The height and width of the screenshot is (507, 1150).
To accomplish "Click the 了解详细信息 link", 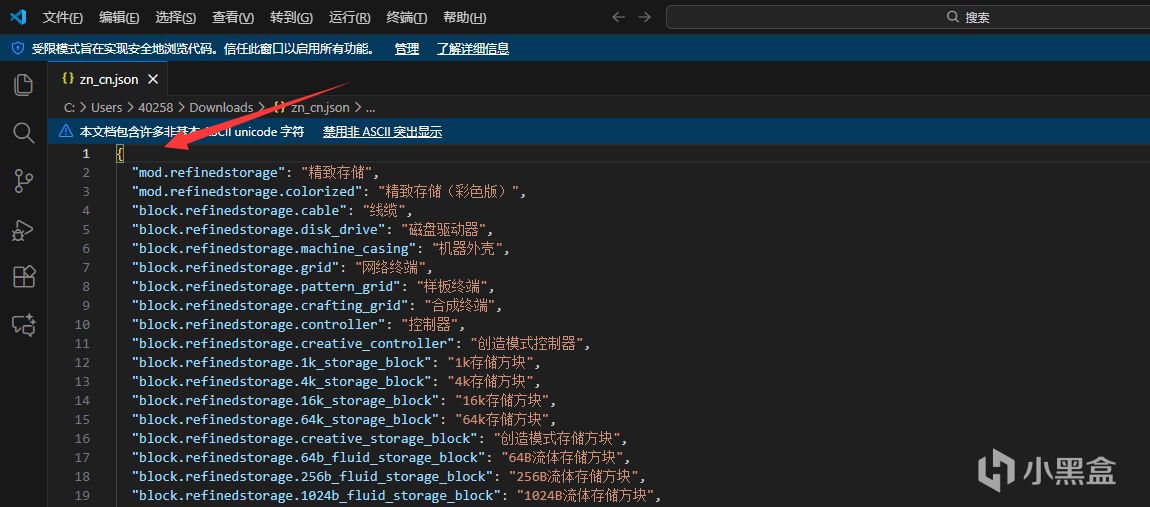I will pyautogui.click(x=472, y=49).
